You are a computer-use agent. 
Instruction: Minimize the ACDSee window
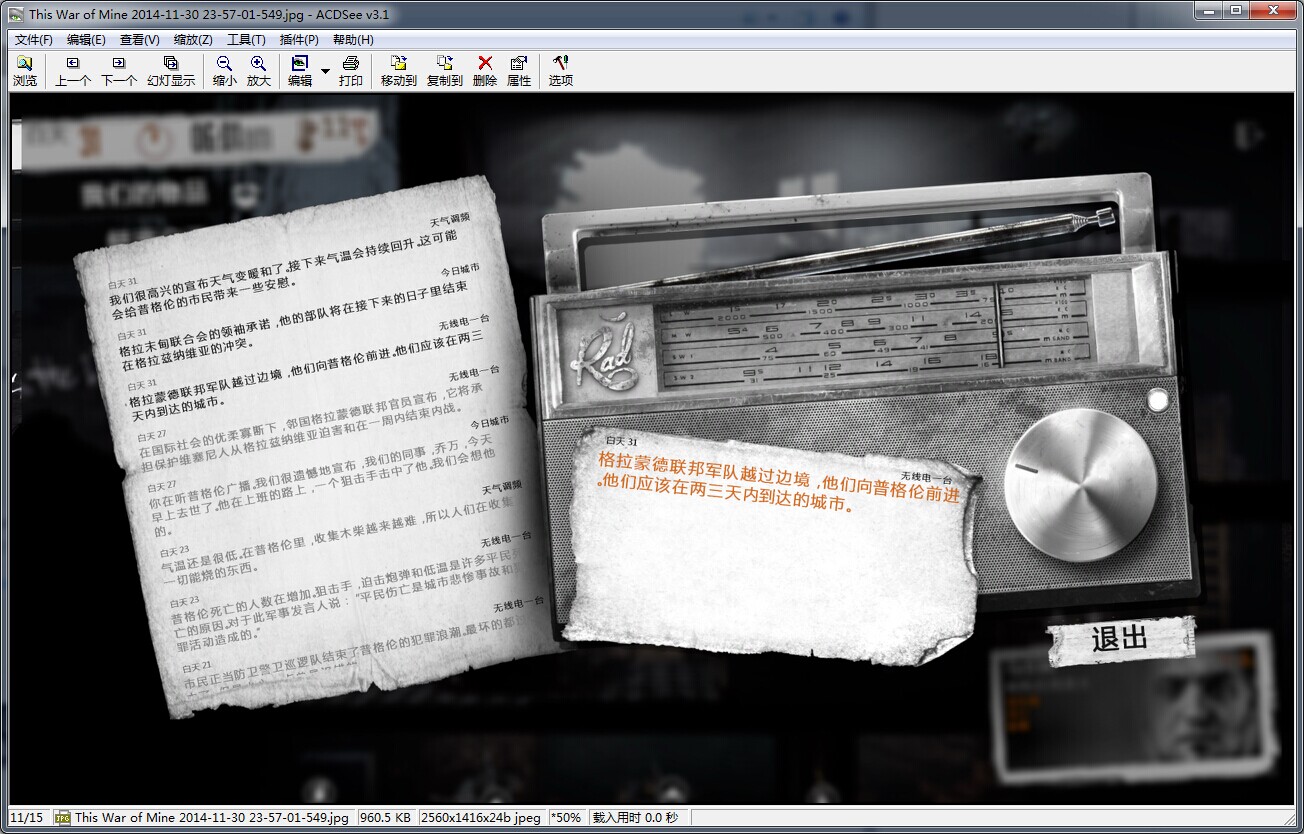[1208, 11]
